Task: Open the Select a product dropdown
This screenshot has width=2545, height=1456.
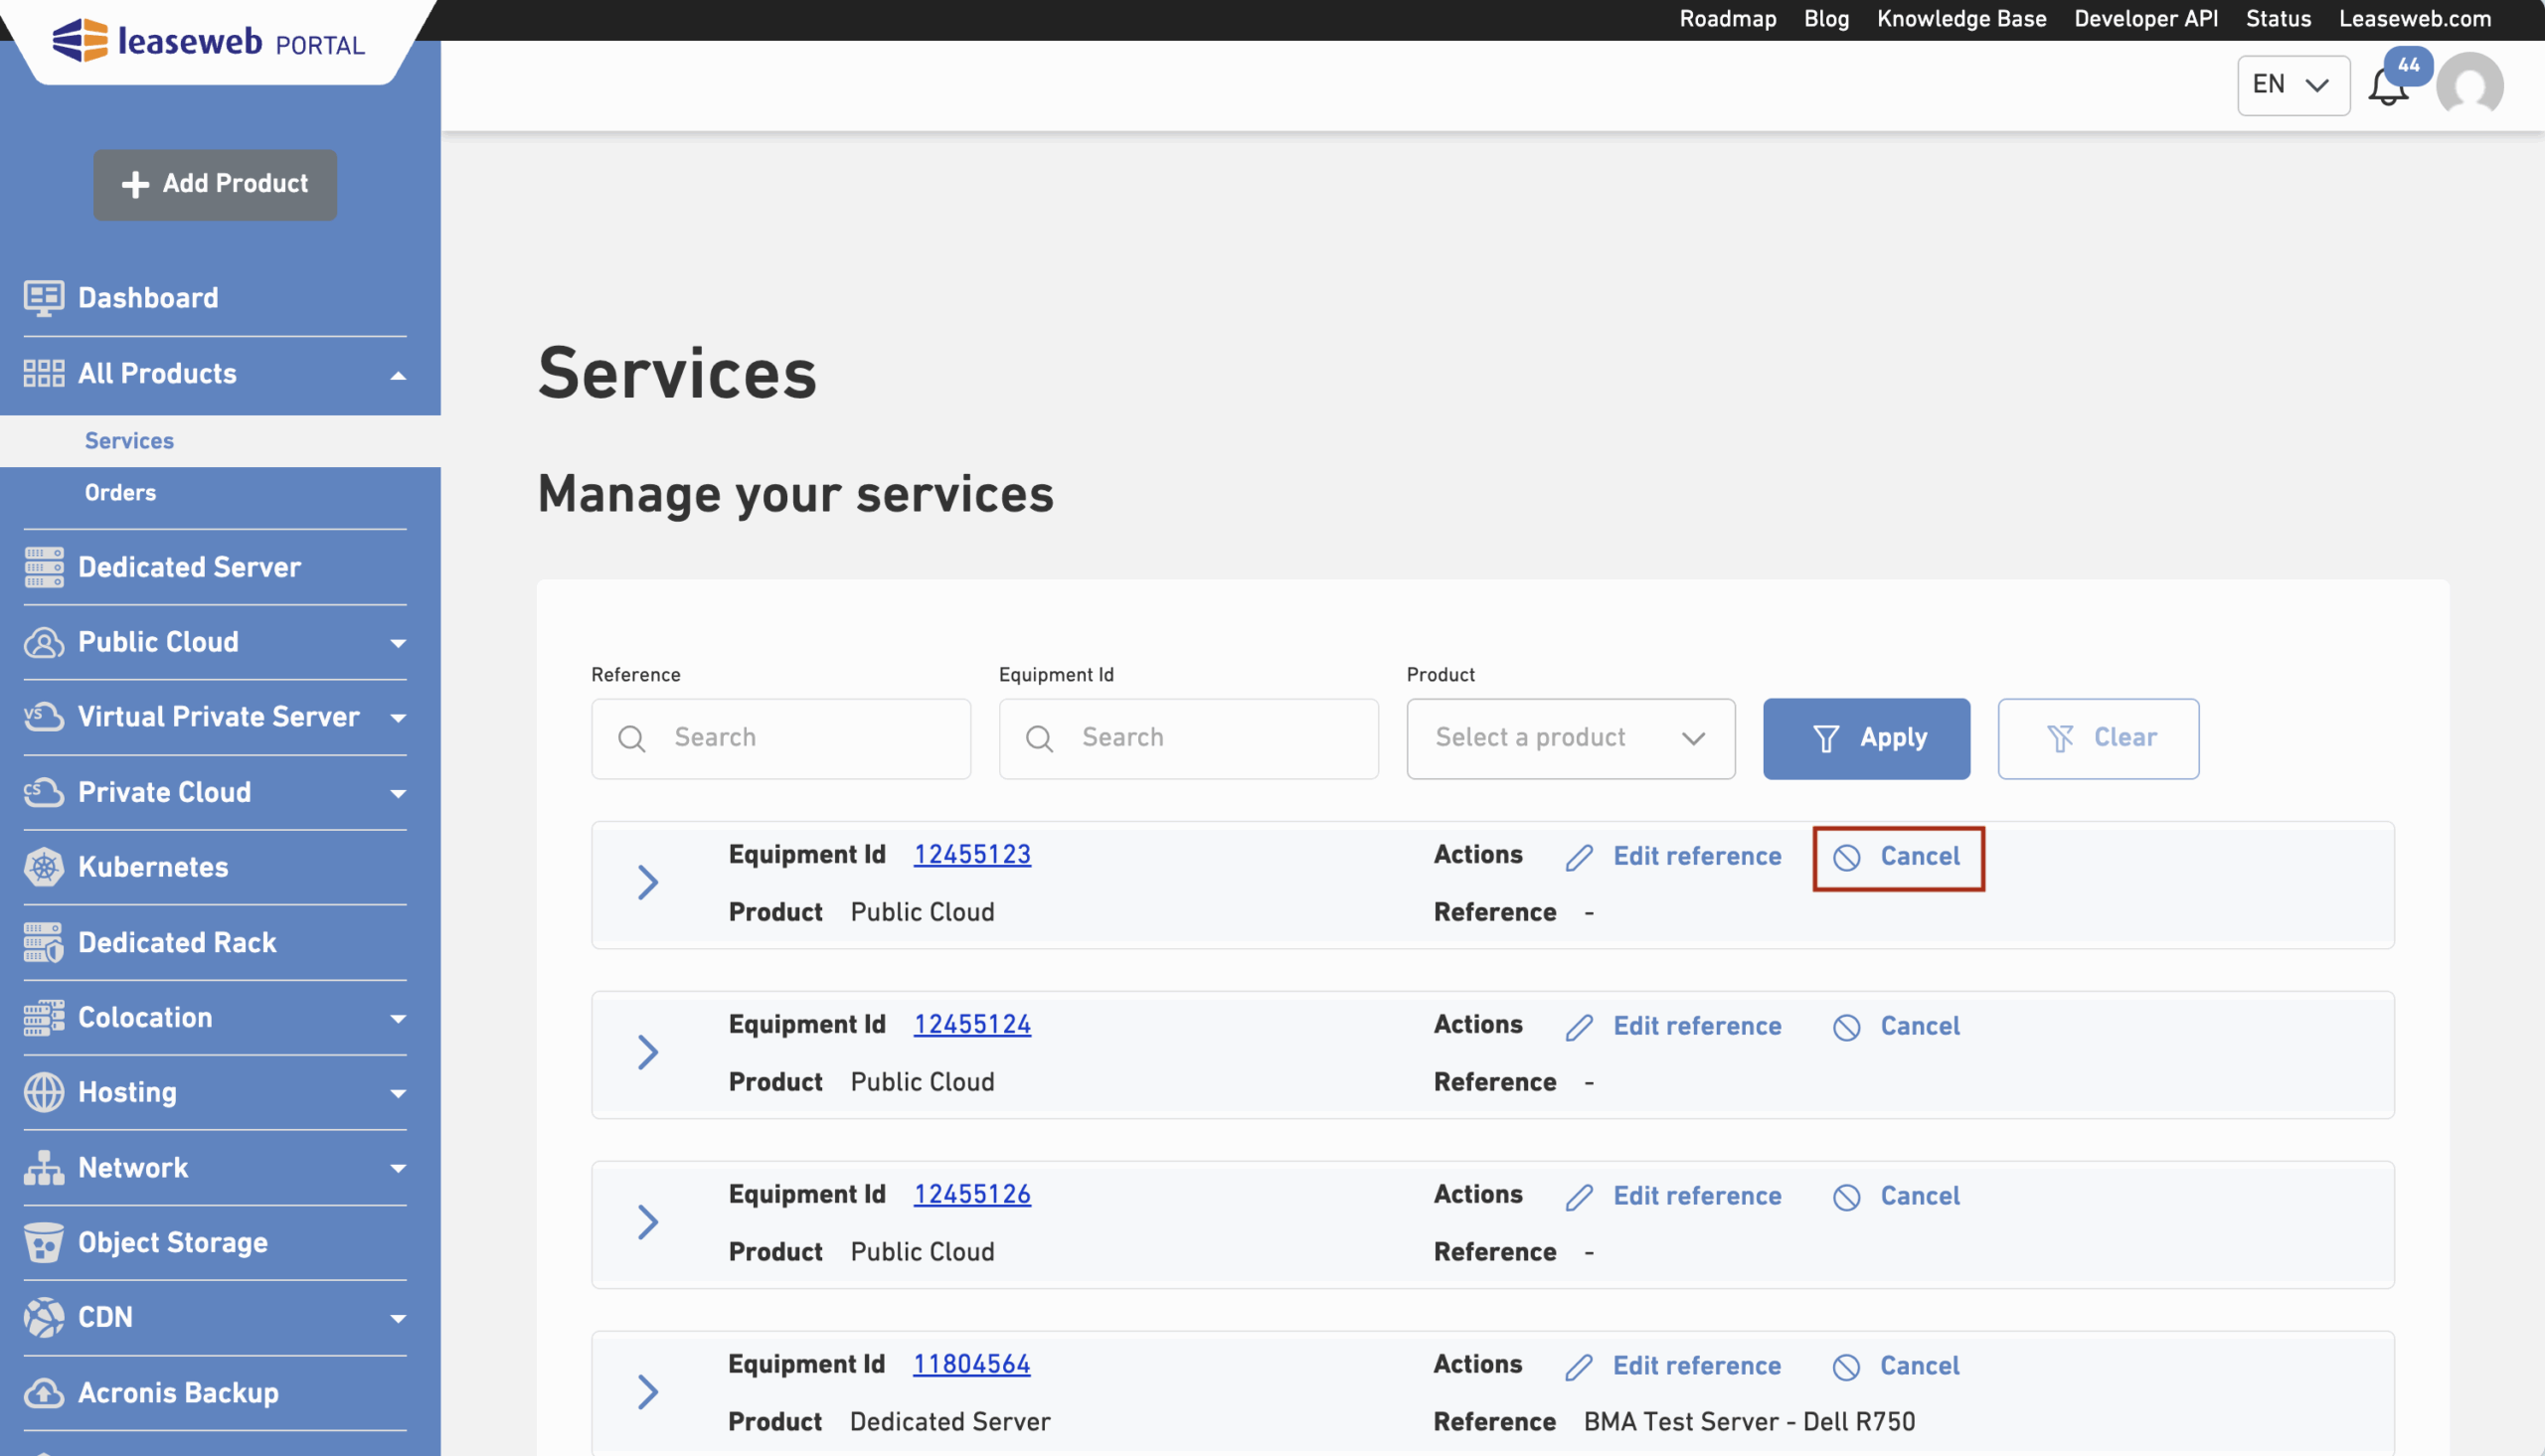Action: pyautogui.click(x=1570, y=739)
